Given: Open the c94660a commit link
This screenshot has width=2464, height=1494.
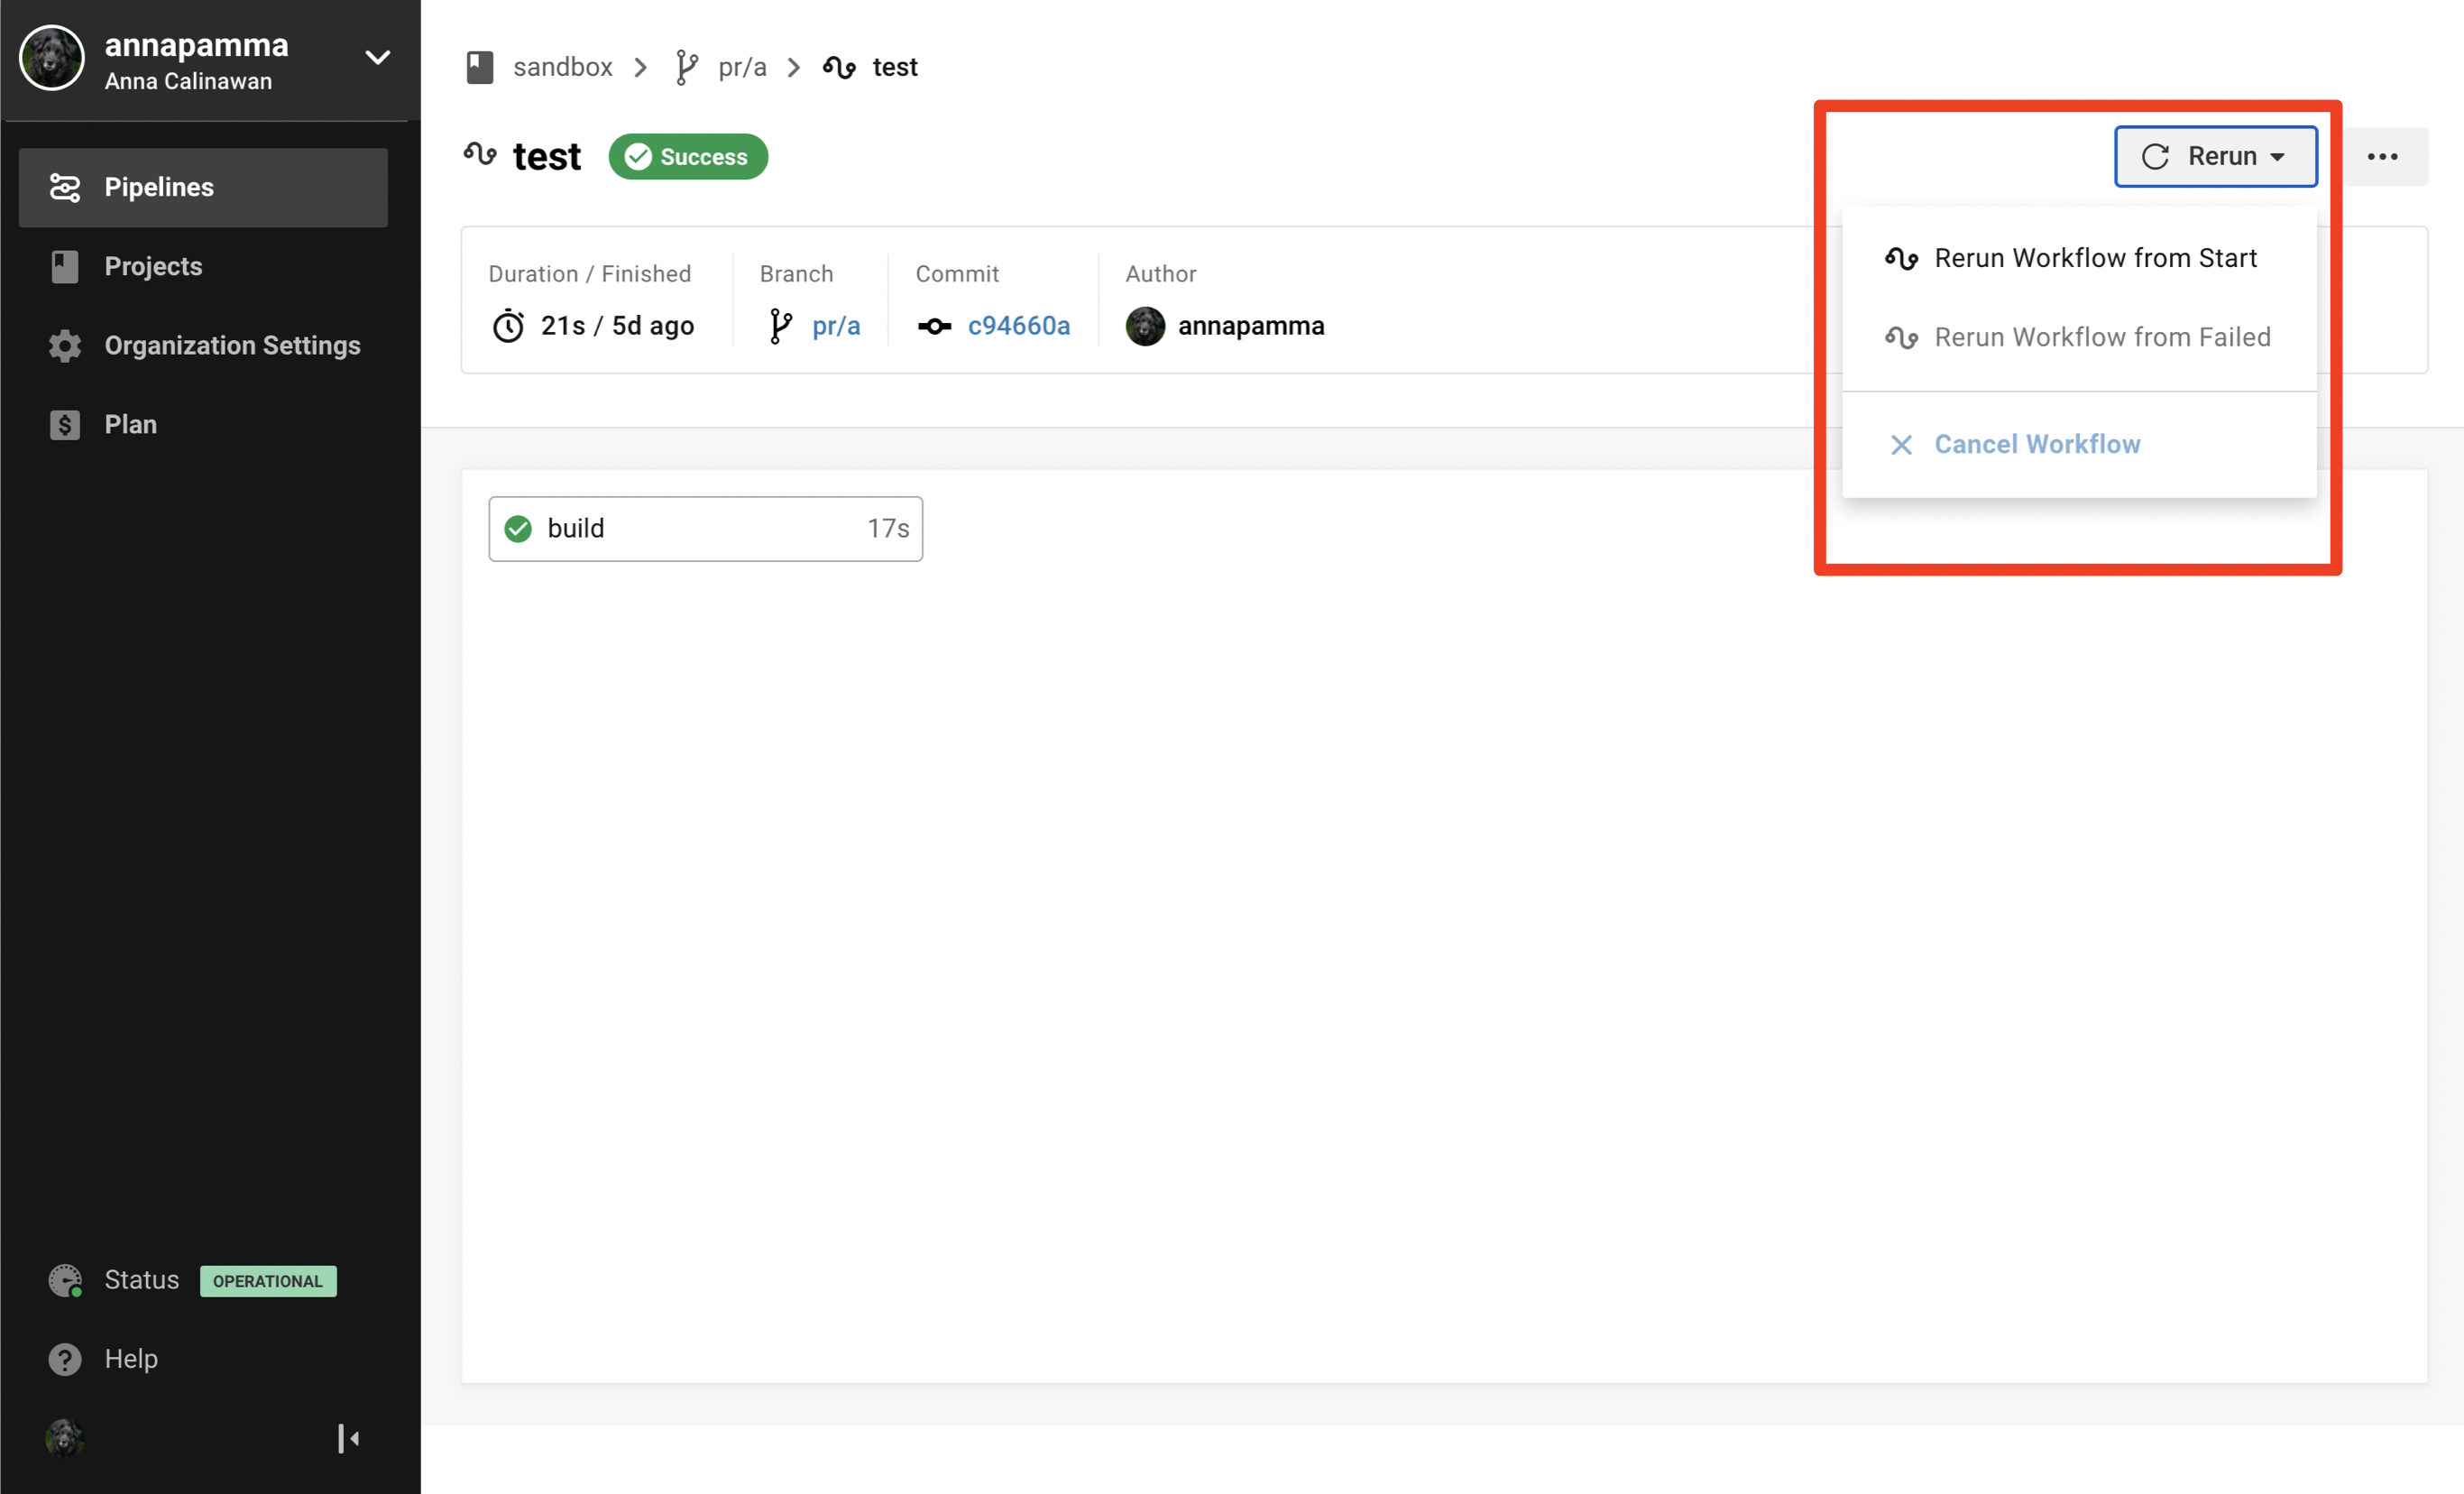Looking at the screenshot, I should [x=1018, y=326].
